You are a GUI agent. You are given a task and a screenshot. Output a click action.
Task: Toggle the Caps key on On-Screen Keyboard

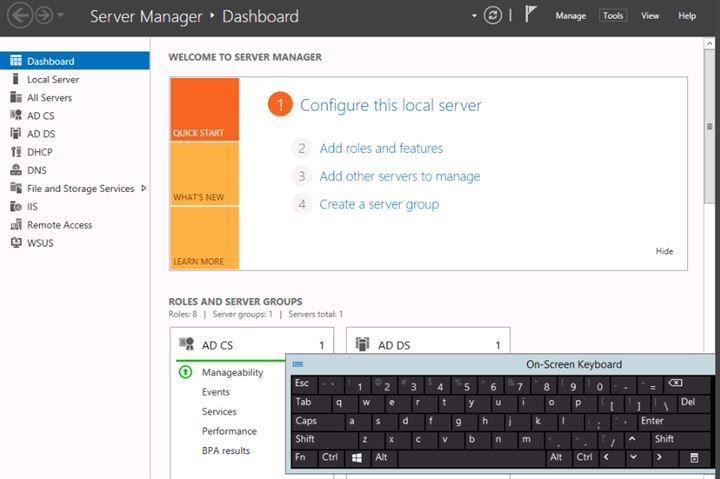(306, 421)
